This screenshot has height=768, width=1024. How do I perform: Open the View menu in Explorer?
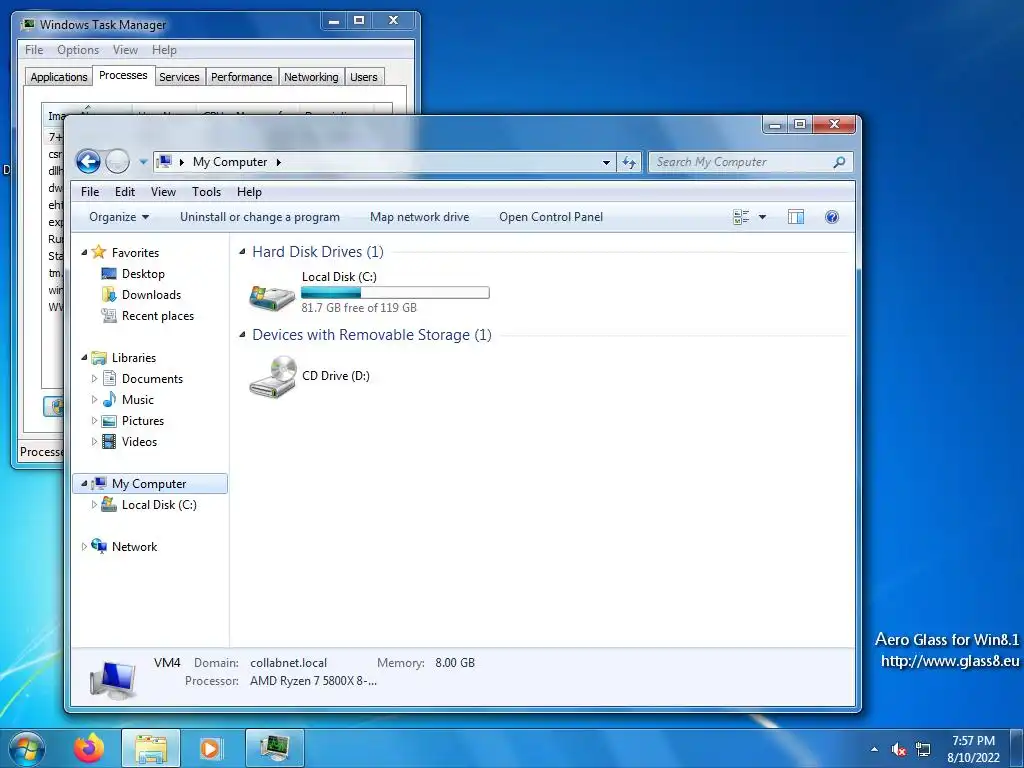tap(163, 191)
